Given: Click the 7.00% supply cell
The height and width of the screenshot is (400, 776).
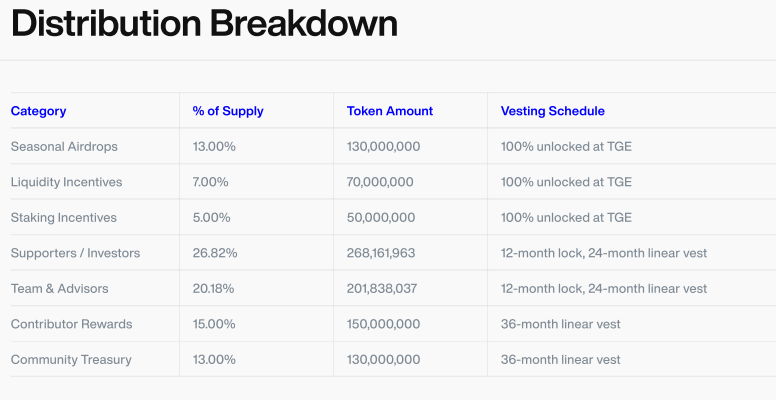Looking at the screenshot, I should [x=211, y=182].
